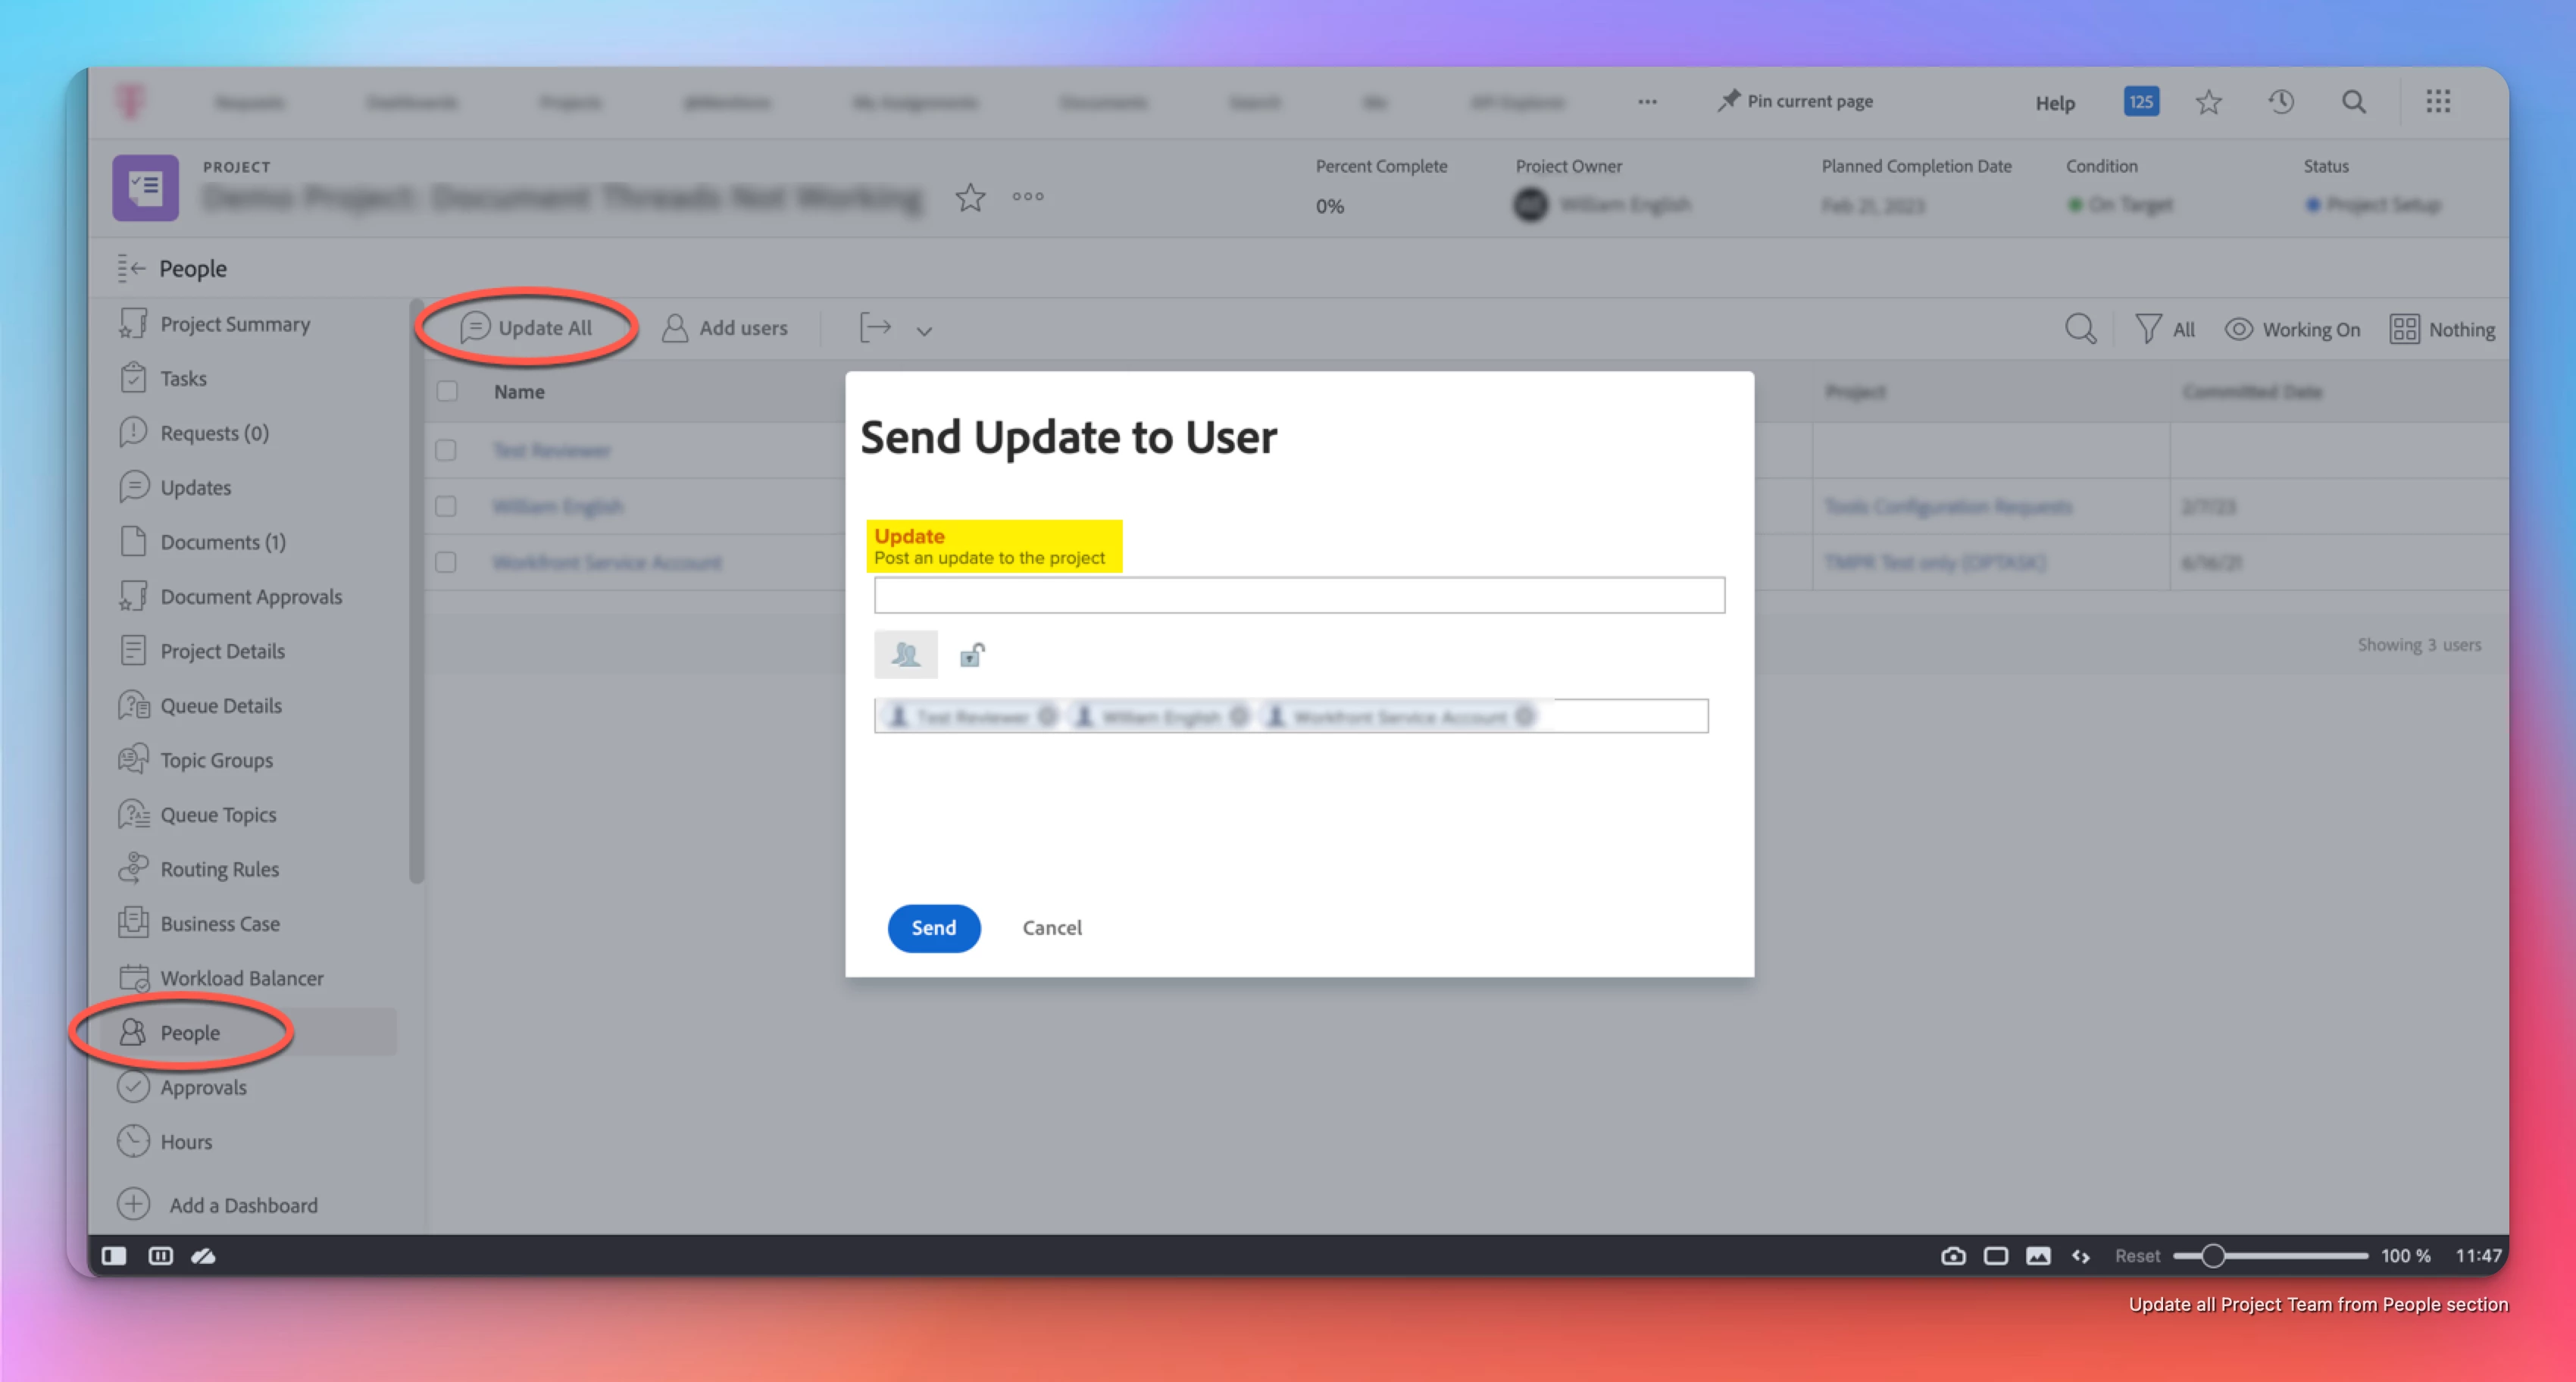Check the first user row checkbox
This screenshot has width=2576, height=1382.
[446, 451]
